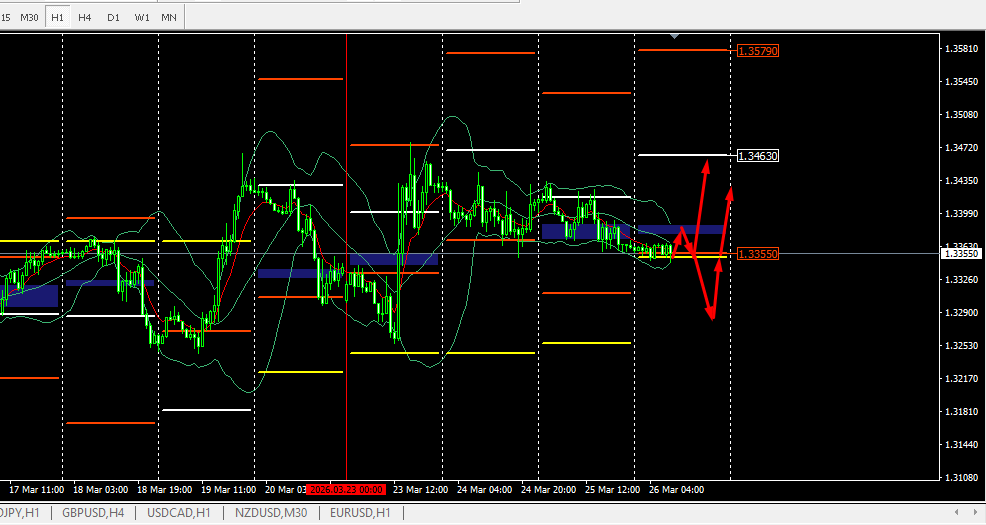Click the current price 1.33550 axis tag
This screenshot has height=525, width=986.
point(961,254)
